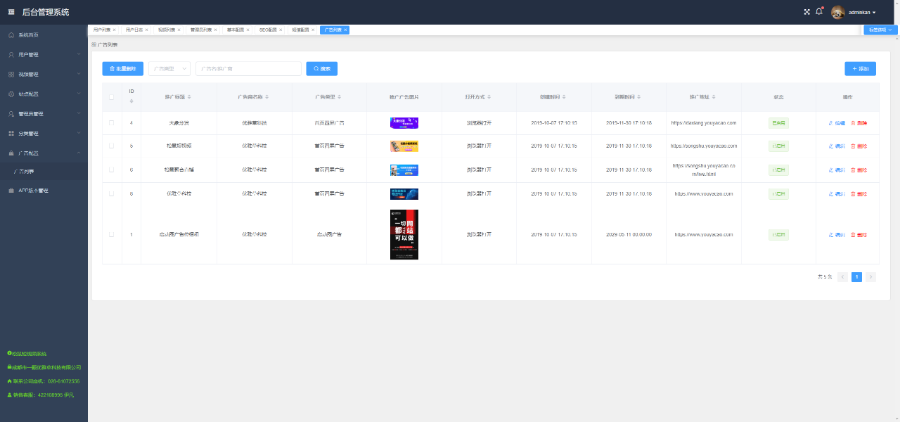
Task: Expand the 用户管理 sidebar menu
Action: (x=44, y=55)
